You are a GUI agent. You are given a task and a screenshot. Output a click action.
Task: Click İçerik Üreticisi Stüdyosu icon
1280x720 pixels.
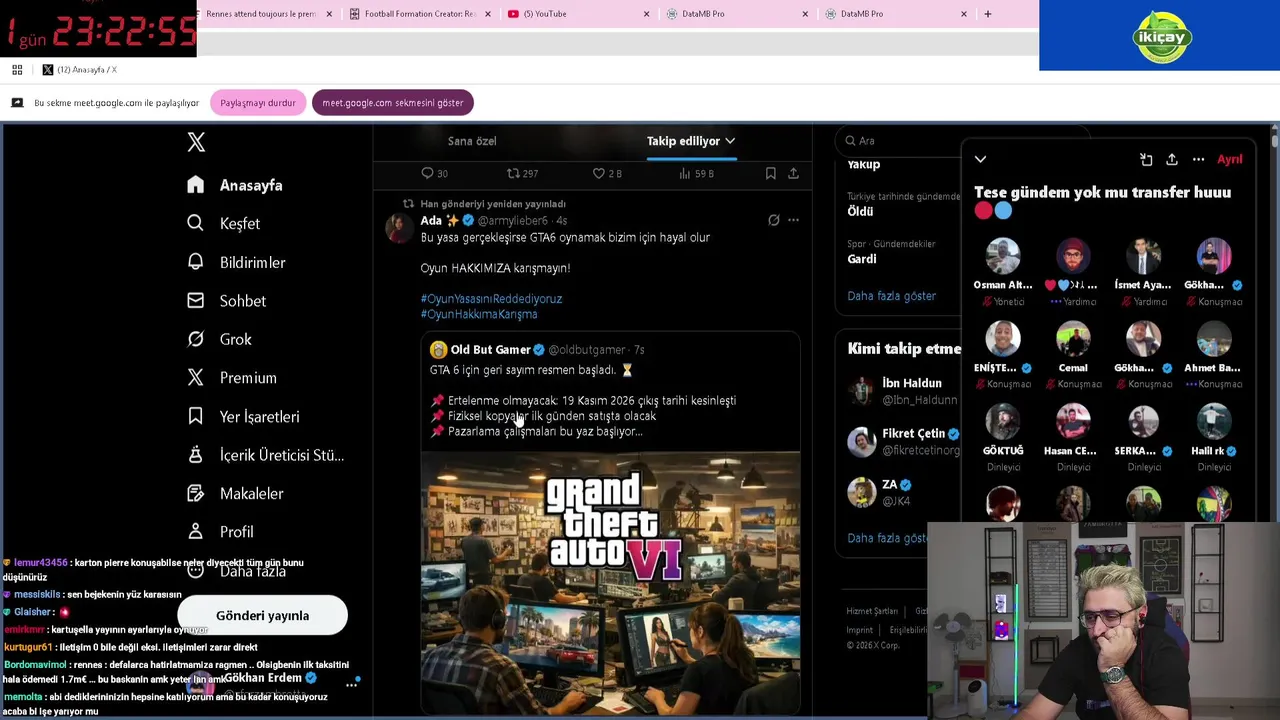tap(196, 455)
